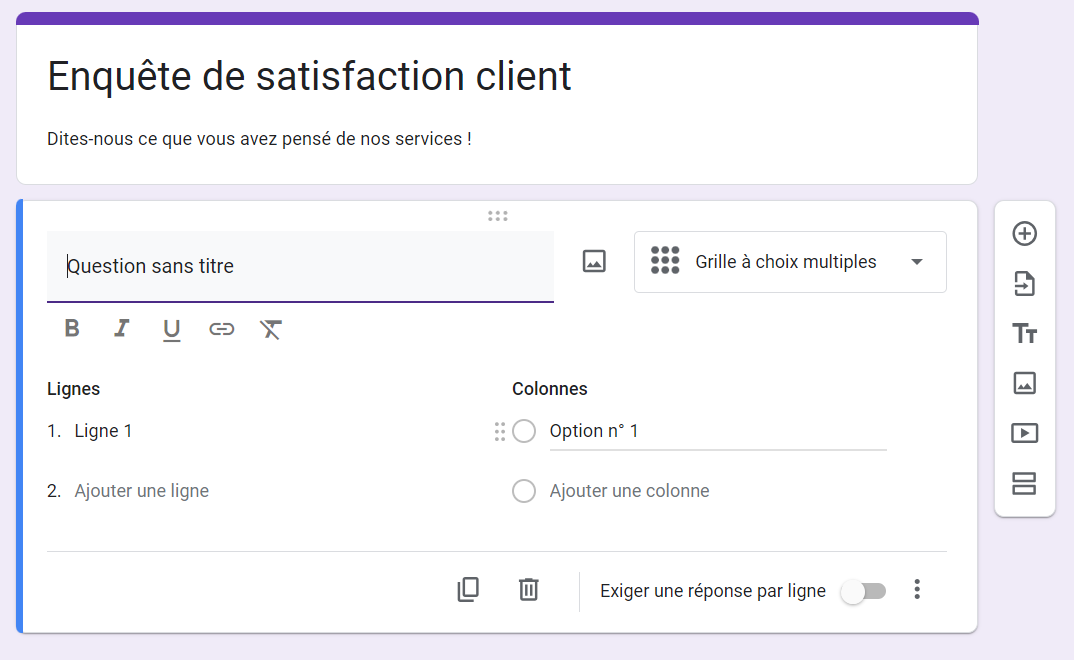Screen dimensions: 1074x660
Task: Add a title and description block
Action: click(1025, 334)
